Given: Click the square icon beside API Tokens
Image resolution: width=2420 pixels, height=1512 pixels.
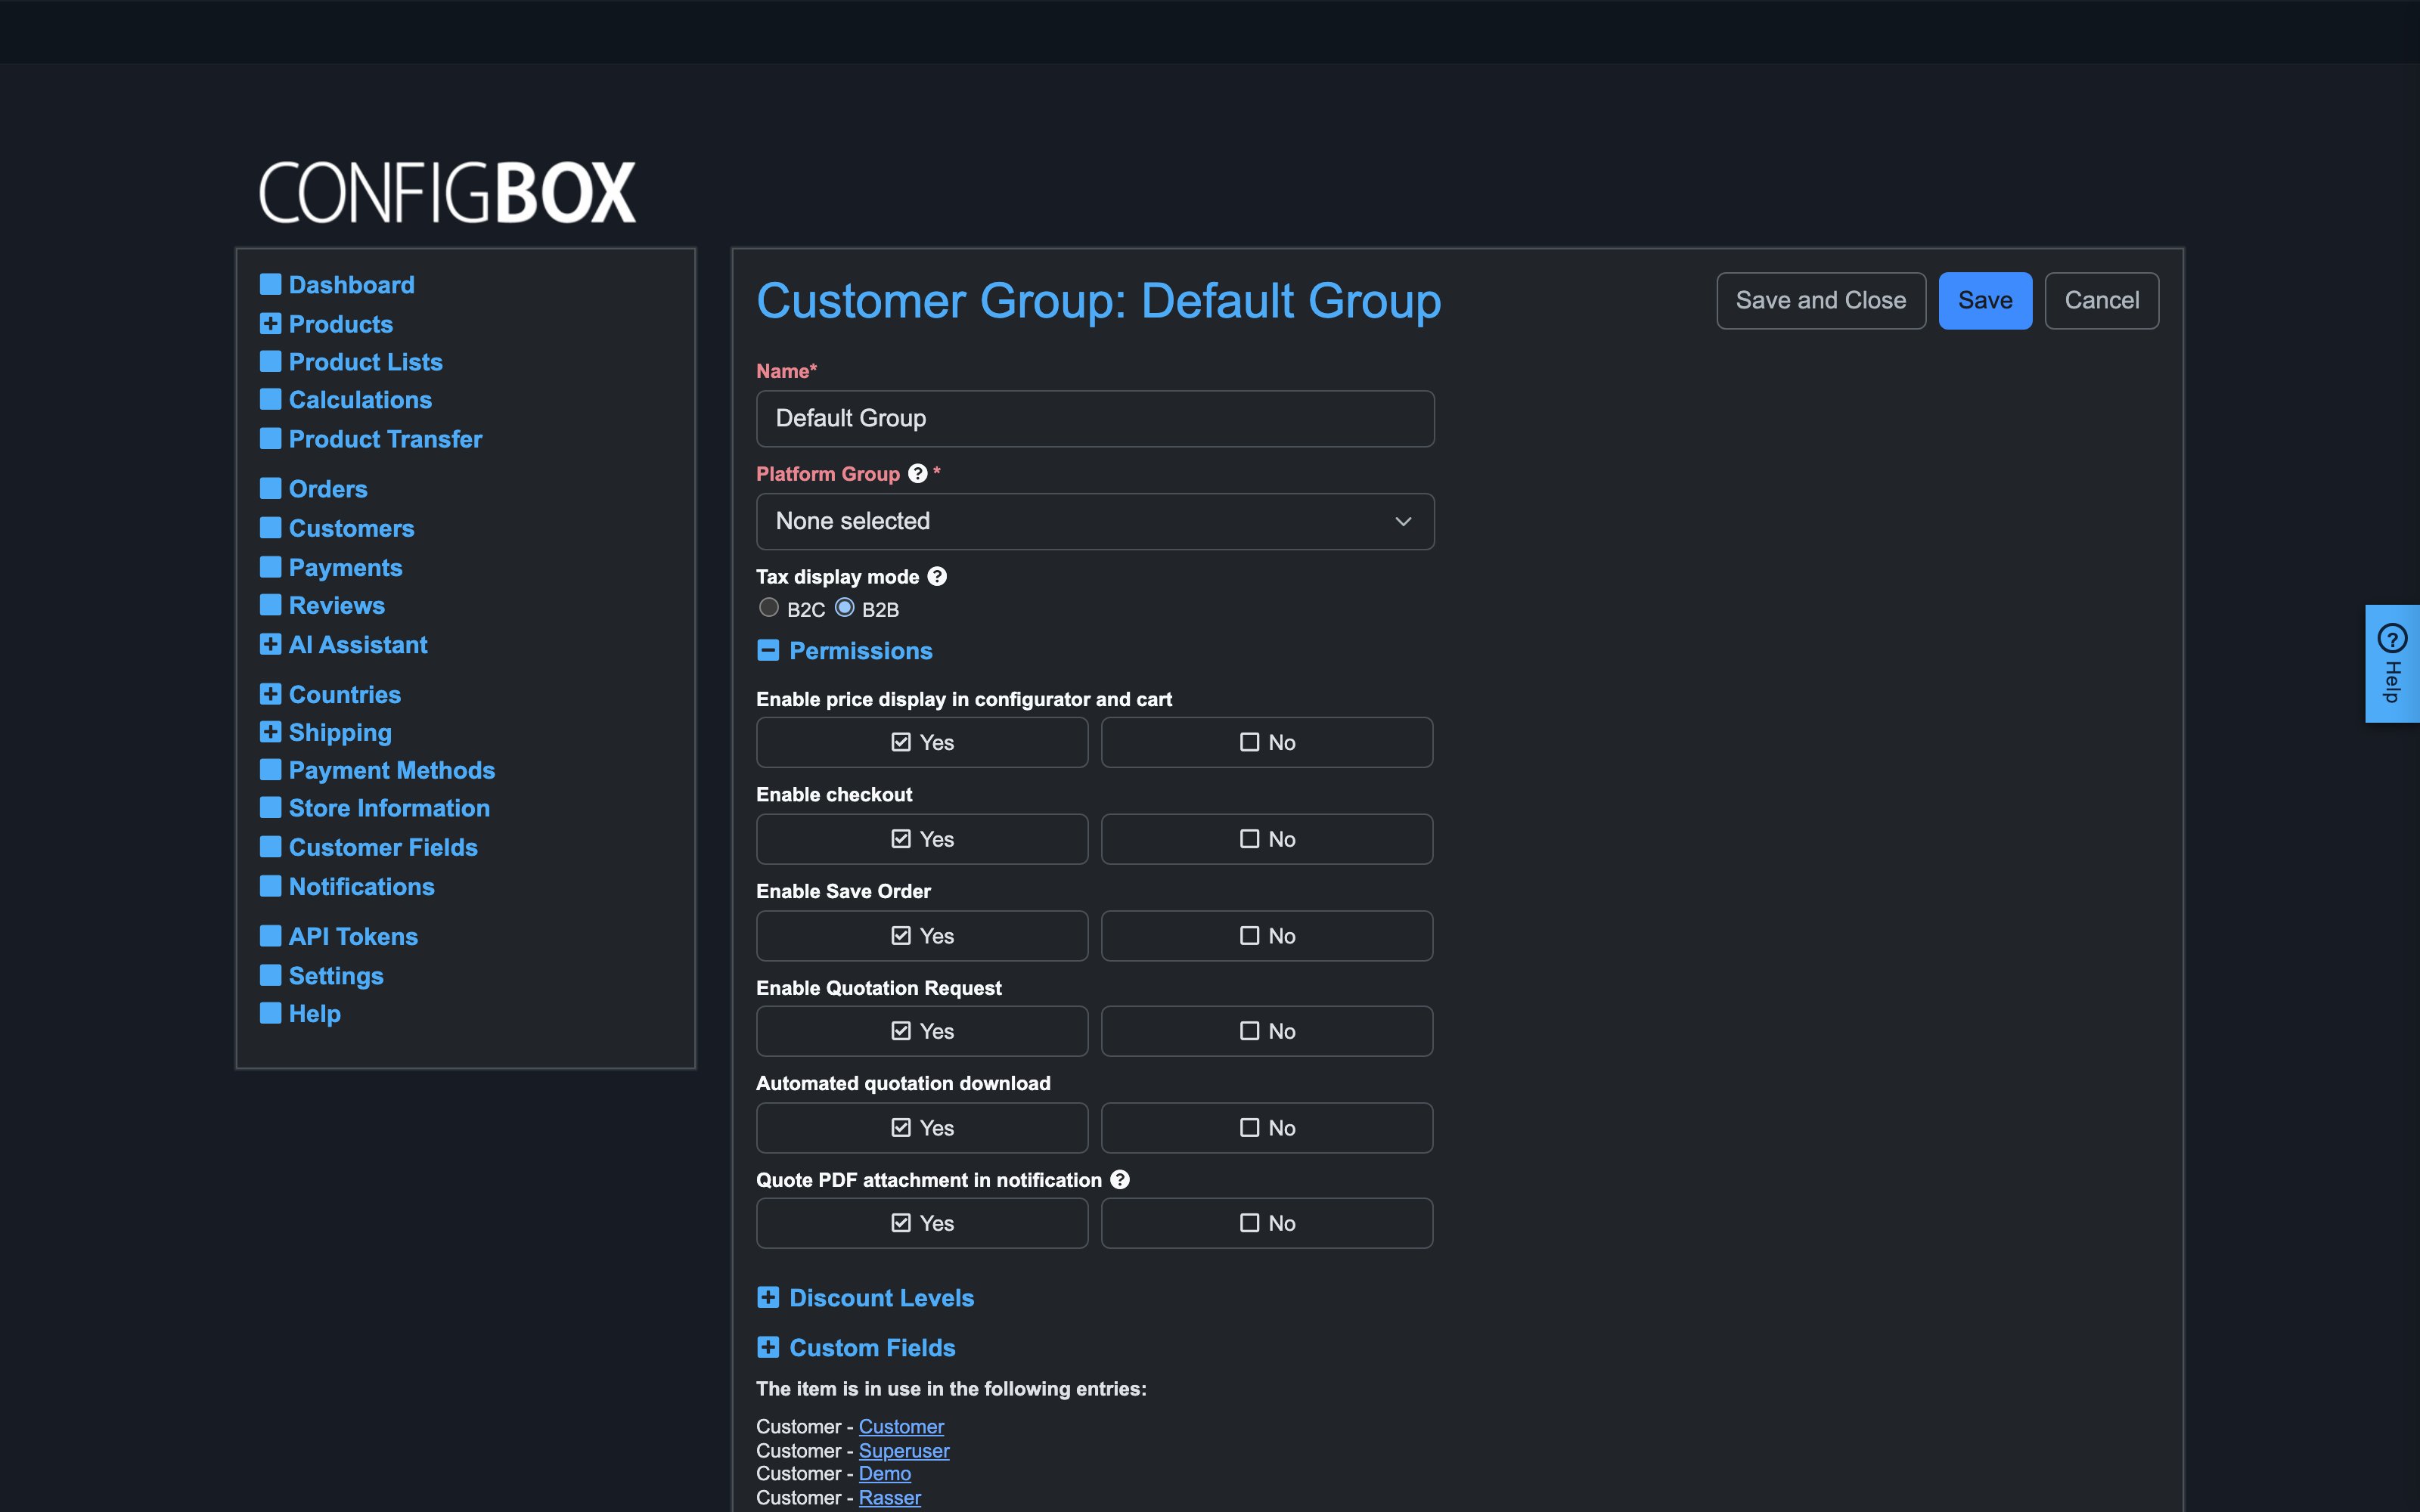Looking at the screenshot, I should tap(270, 936).
